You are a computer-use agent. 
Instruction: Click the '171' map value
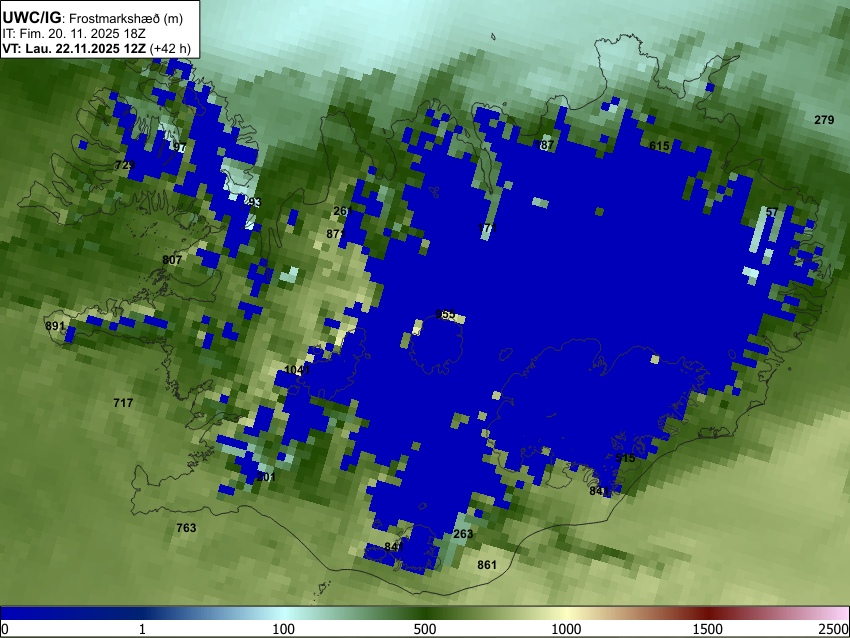(x=487, y=228)
